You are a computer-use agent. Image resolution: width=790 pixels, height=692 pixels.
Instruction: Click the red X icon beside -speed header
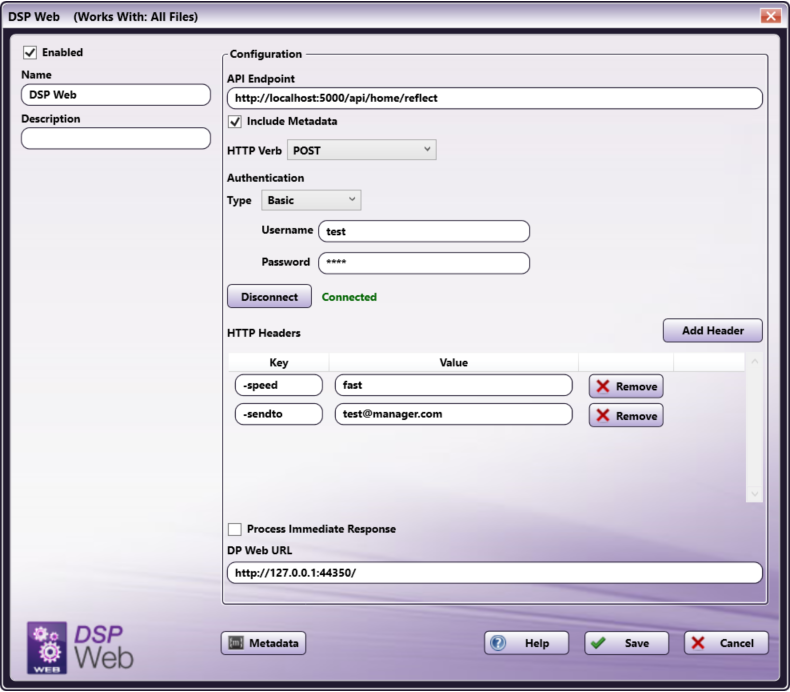[602, 386]
